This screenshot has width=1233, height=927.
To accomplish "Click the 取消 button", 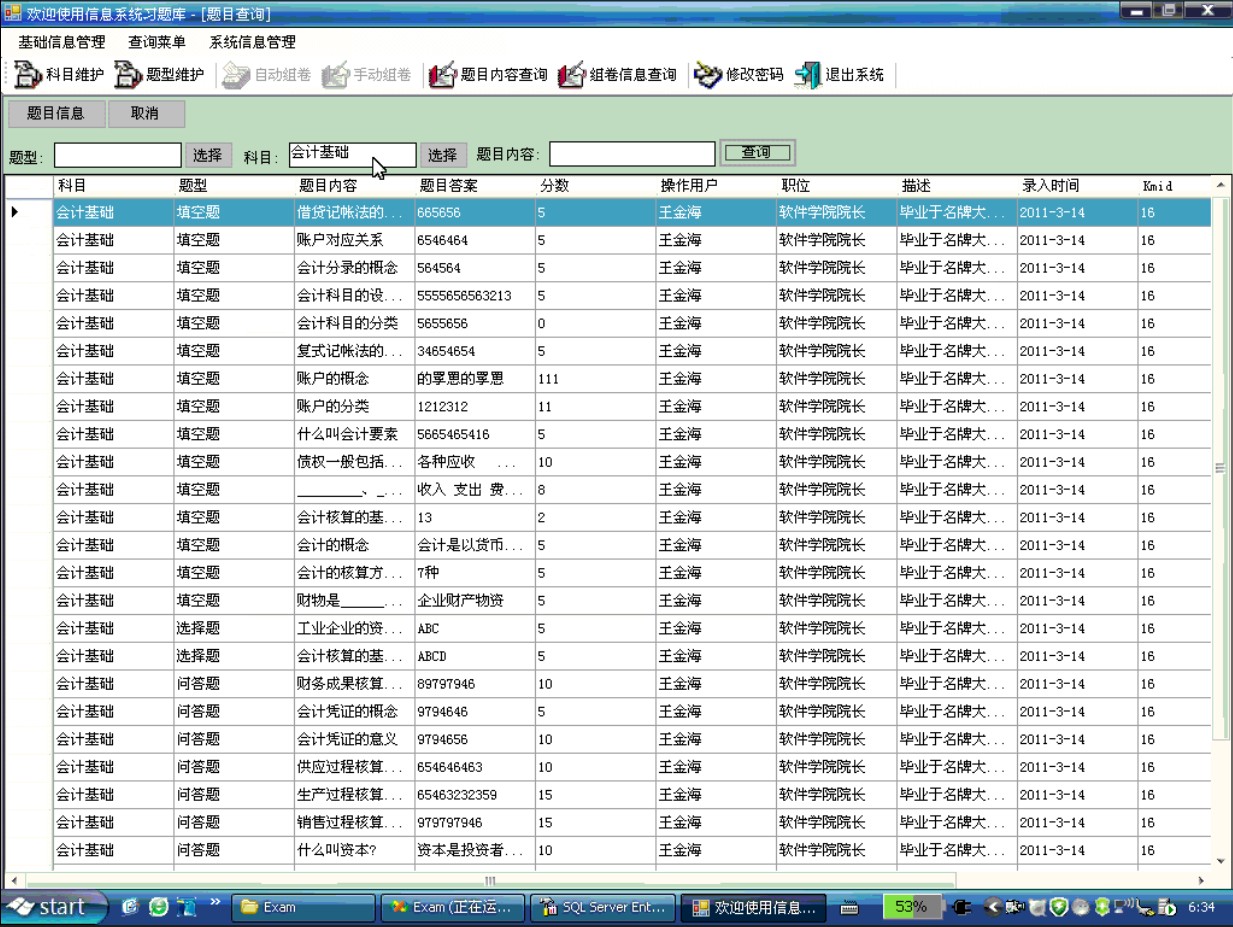I will pos(146,113).
